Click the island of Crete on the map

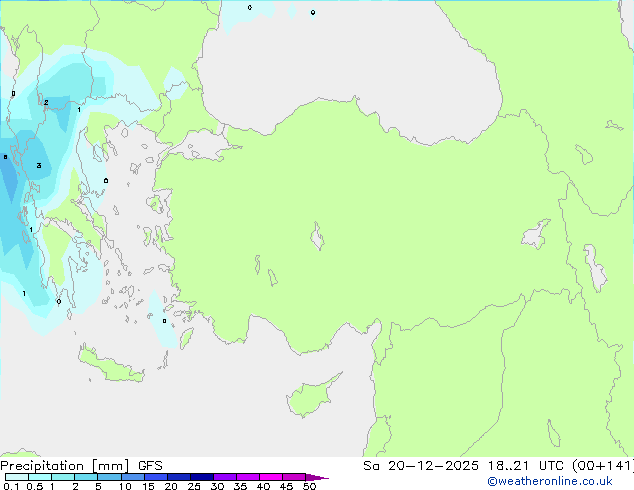tap(111, 365)
